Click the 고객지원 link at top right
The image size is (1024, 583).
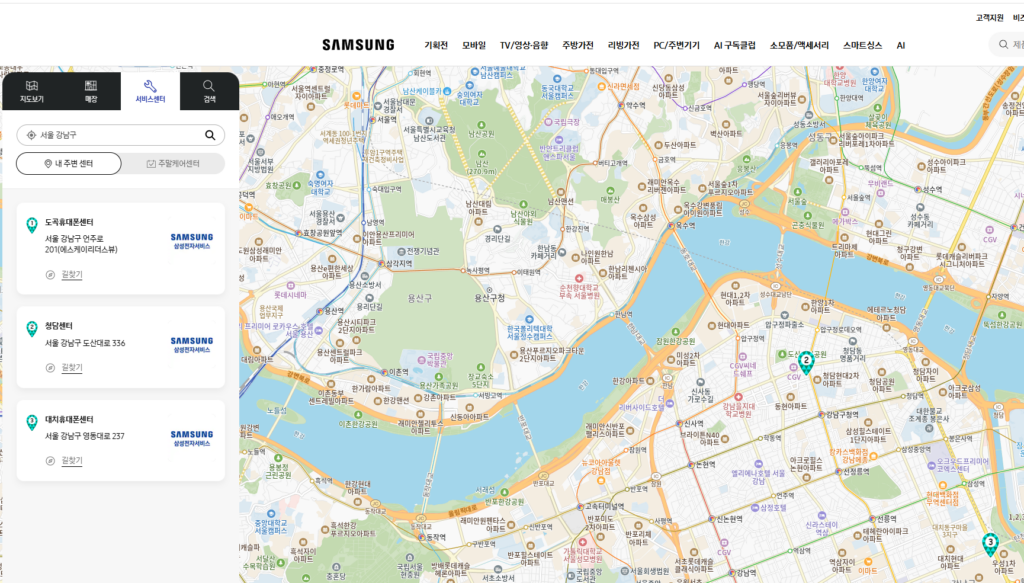(989, 18)
